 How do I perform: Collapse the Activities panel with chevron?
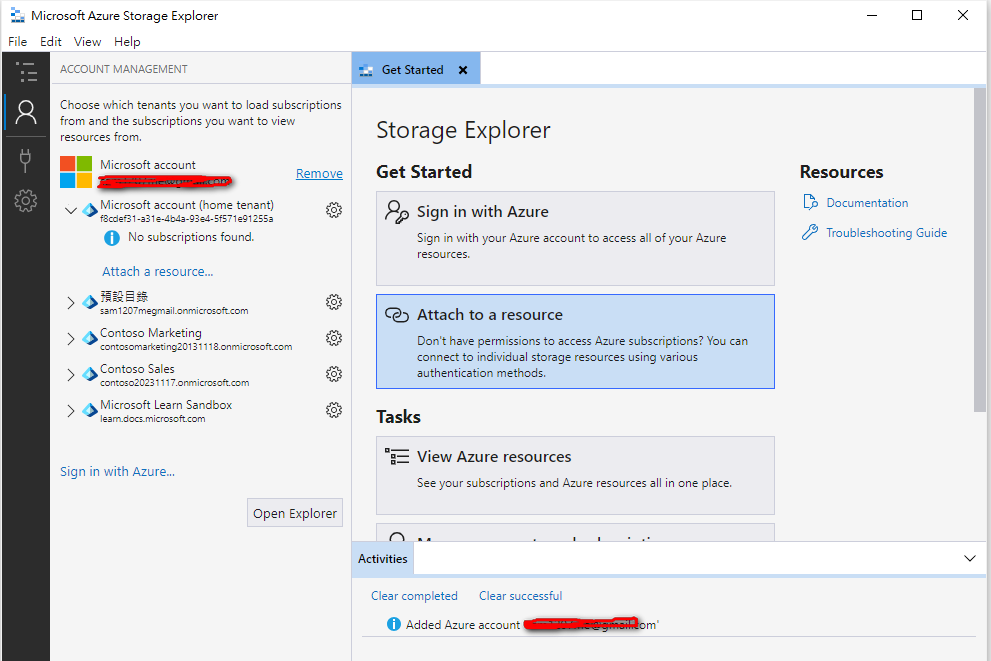point(970,559)
